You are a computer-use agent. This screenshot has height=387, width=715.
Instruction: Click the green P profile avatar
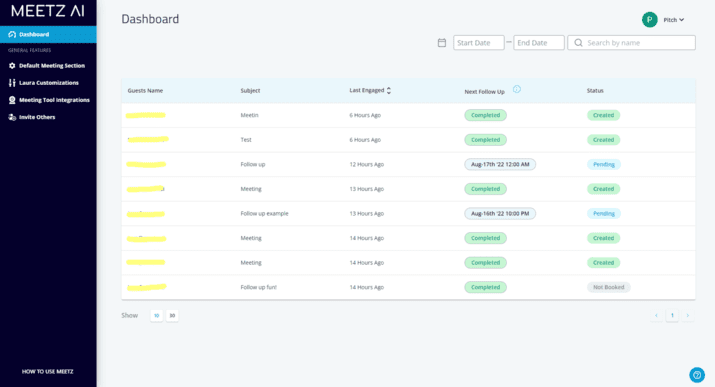coord(649,20)
